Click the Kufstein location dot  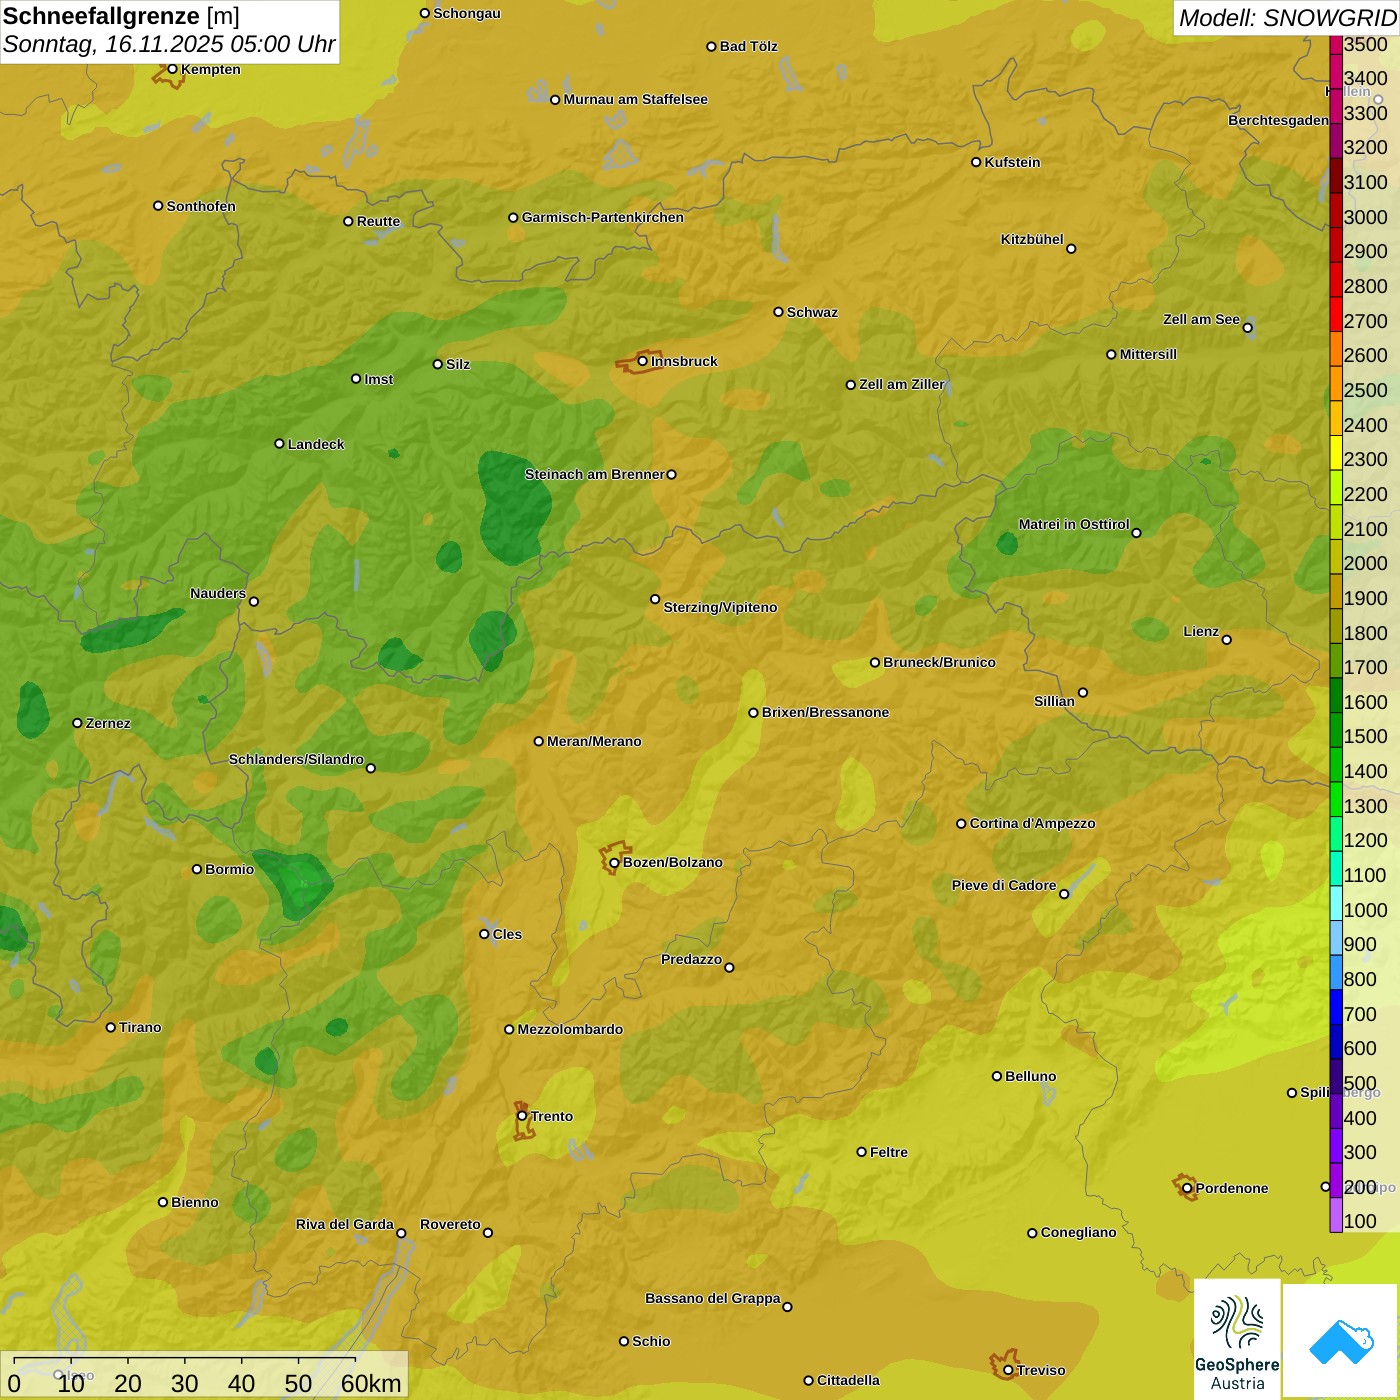coord(976,162)
